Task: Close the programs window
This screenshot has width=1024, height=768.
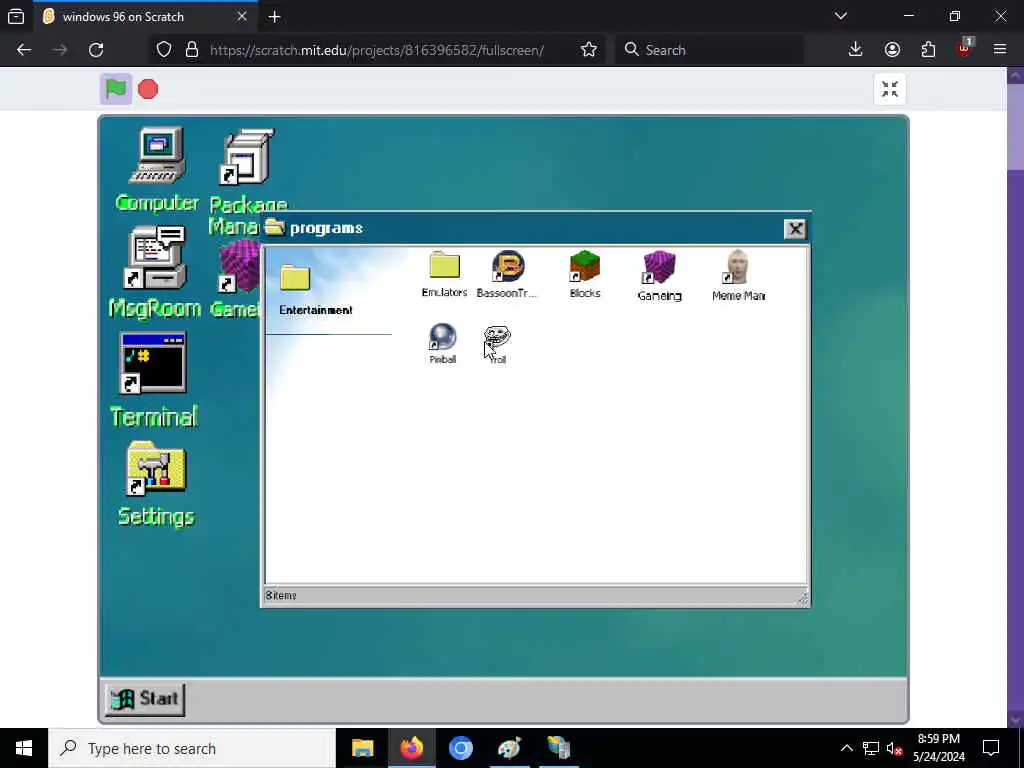Action: point(795,229)
